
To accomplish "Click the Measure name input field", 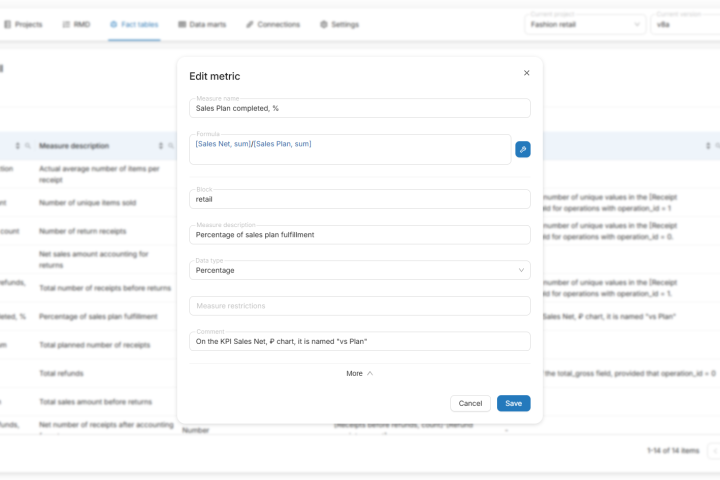I will [x=359, y=108].
